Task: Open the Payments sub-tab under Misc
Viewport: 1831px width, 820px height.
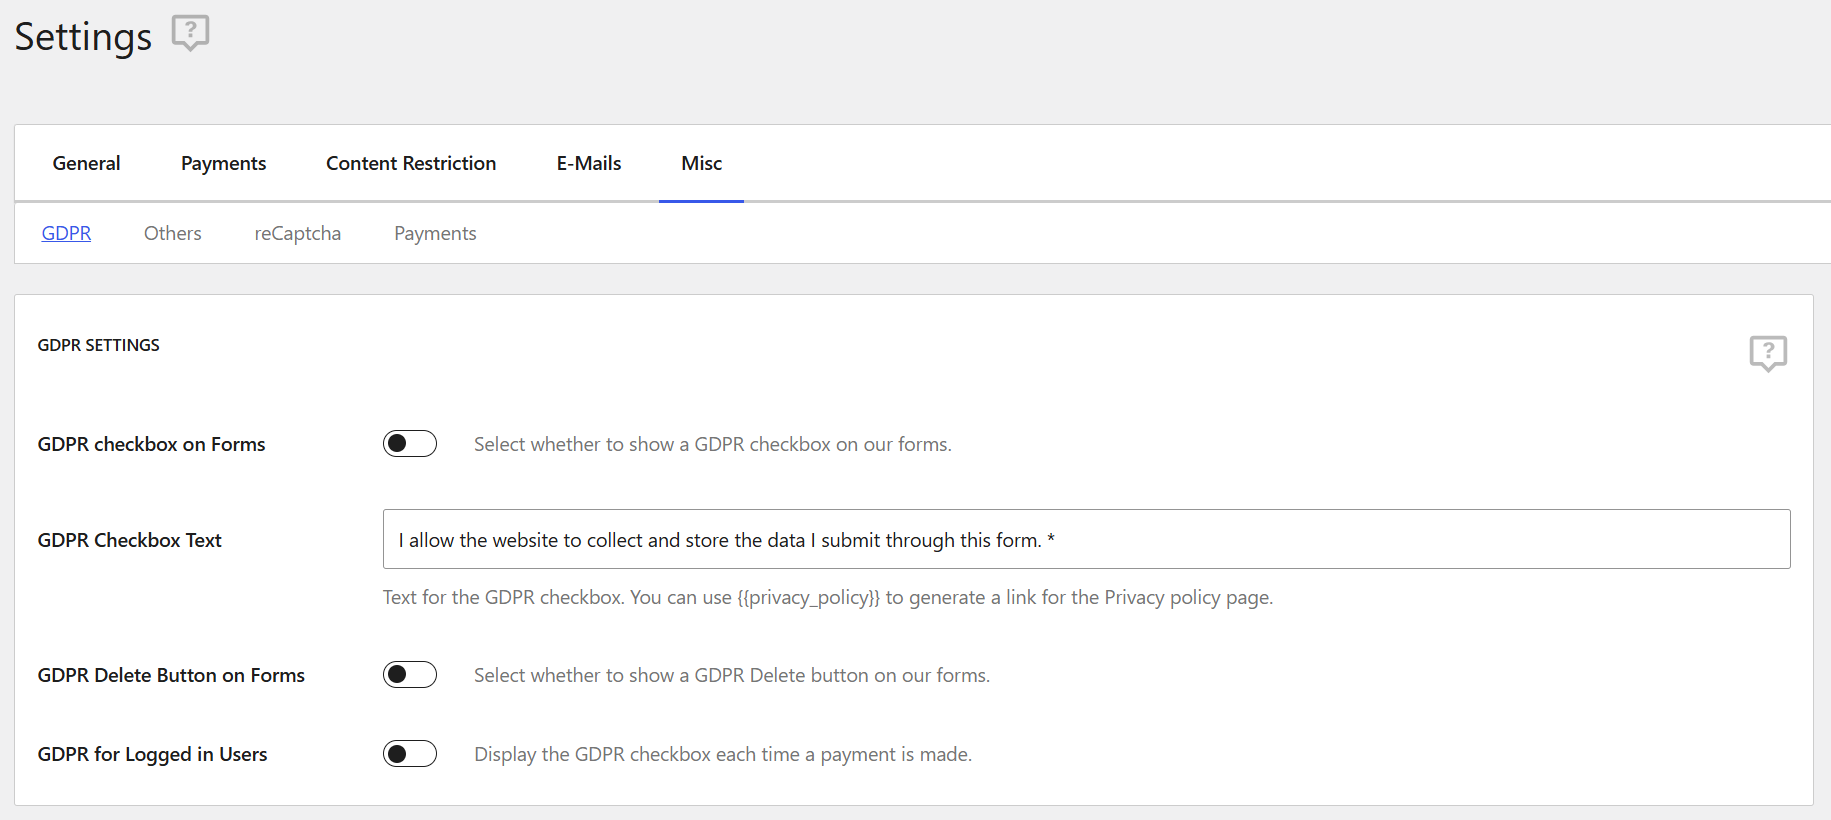Action: coord(435,233)
